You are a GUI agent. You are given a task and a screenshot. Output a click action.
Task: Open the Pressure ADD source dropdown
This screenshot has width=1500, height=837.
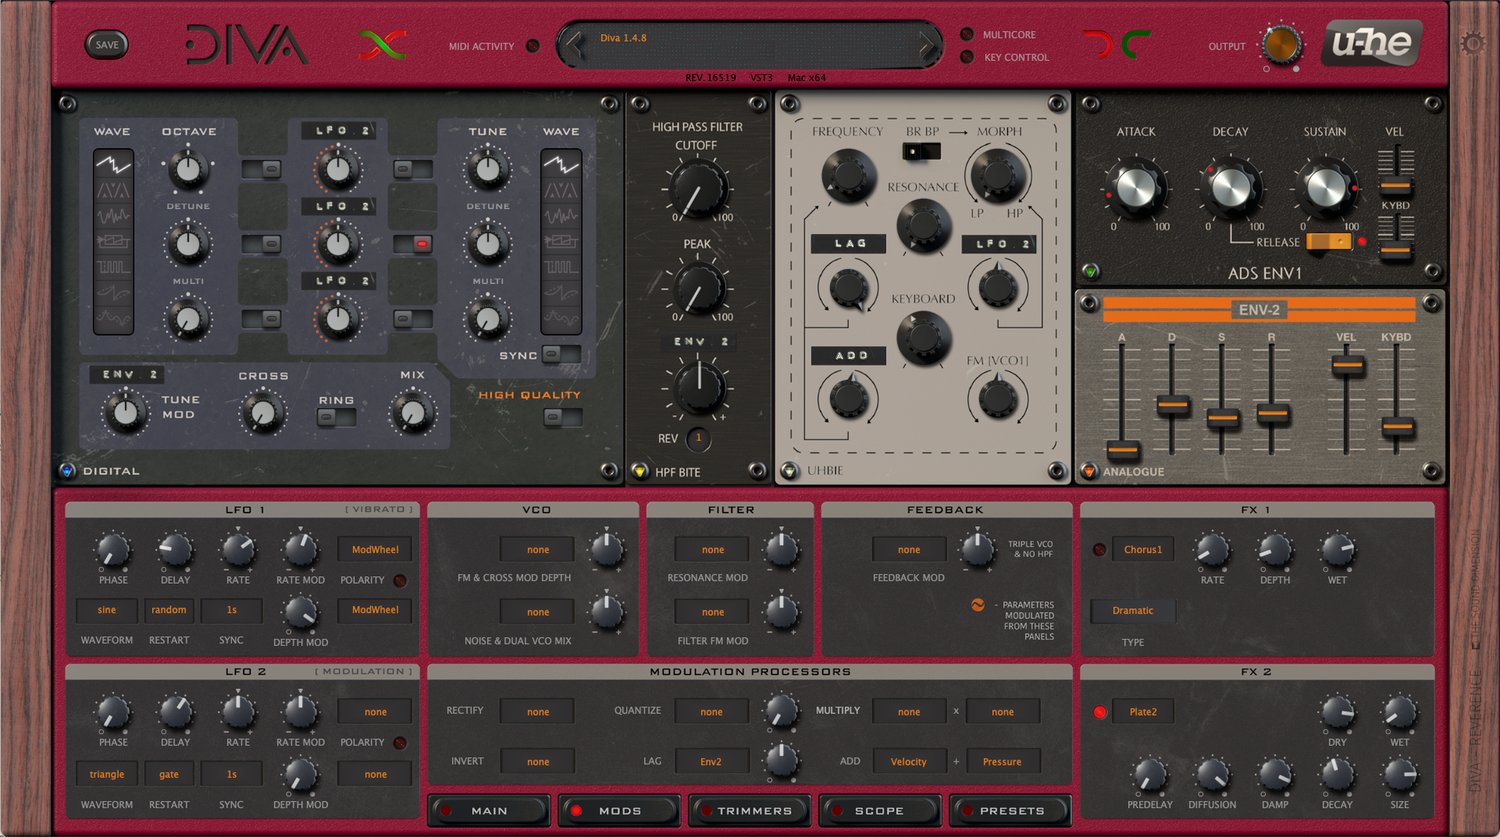click(x=1002, y=761)
